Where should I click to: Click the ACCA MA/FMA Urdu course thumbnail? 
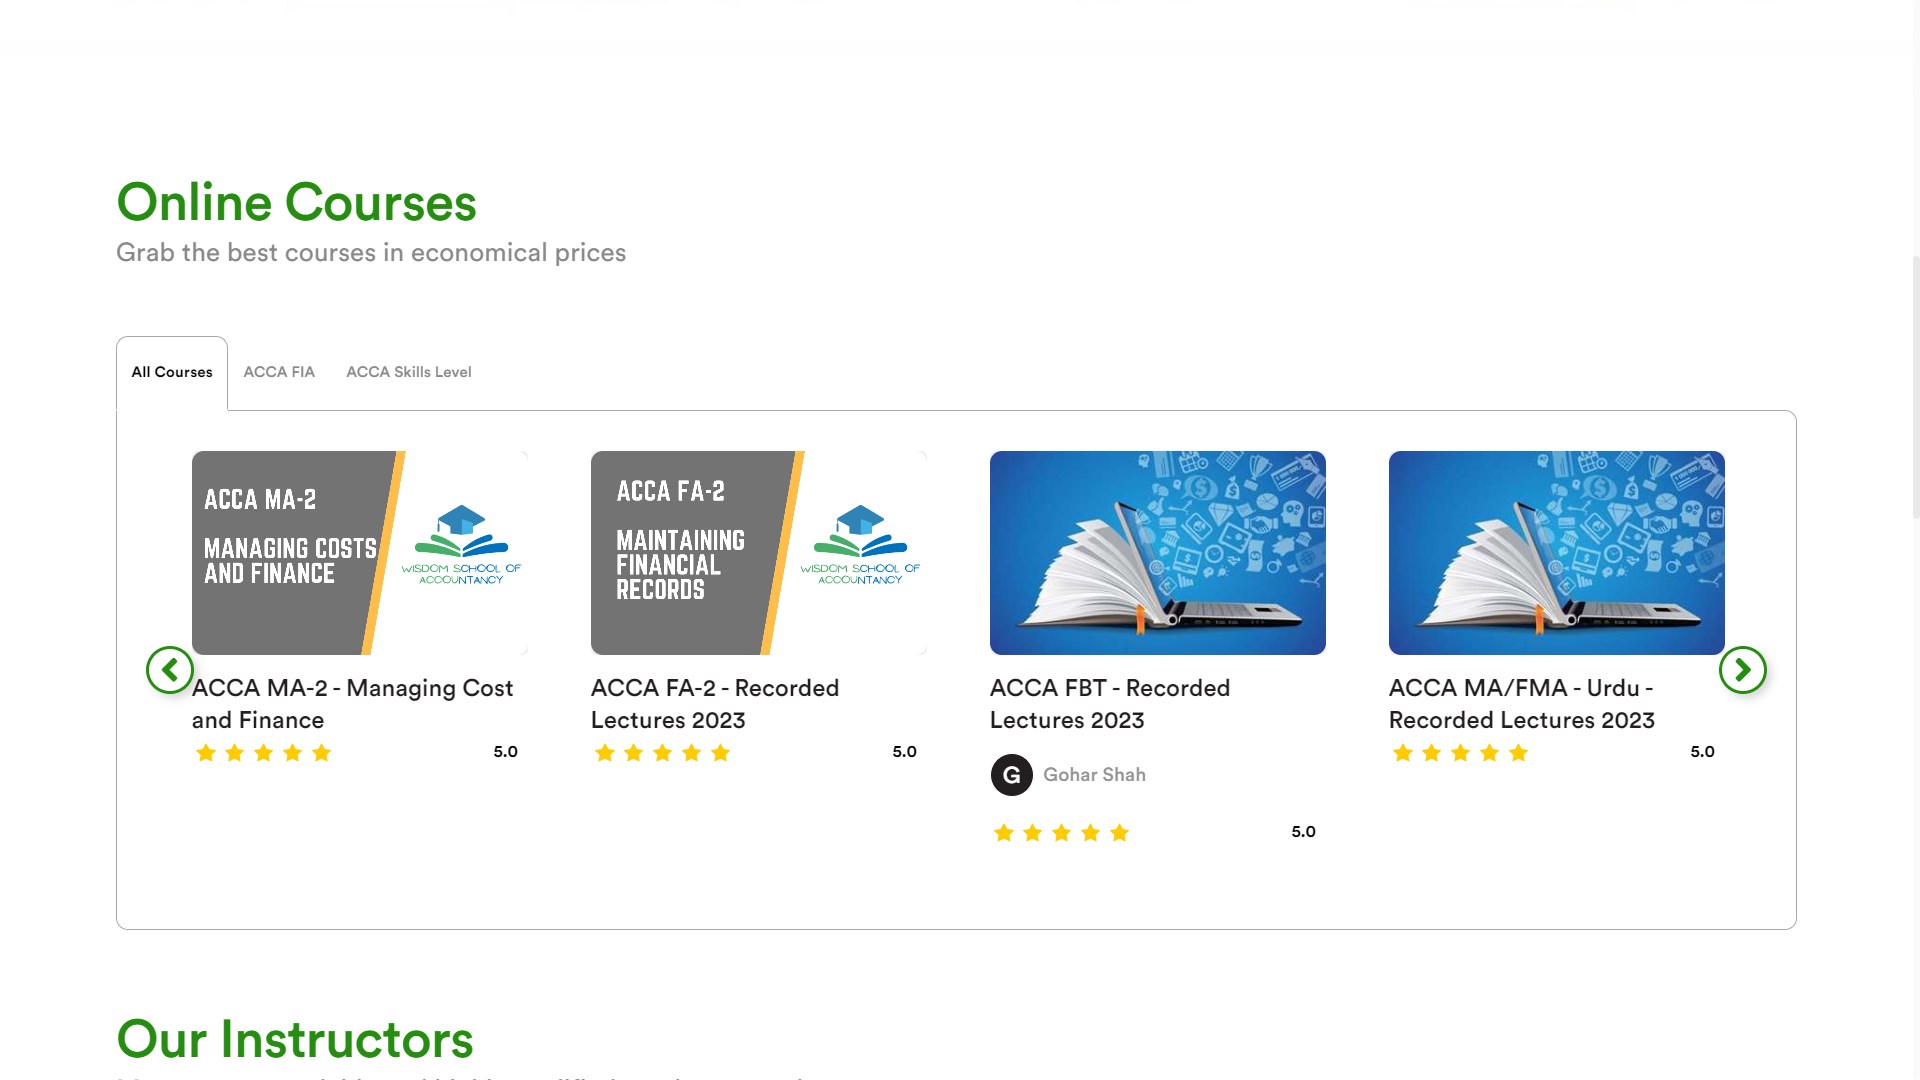pyautogui.click(x=1556, y=553)
